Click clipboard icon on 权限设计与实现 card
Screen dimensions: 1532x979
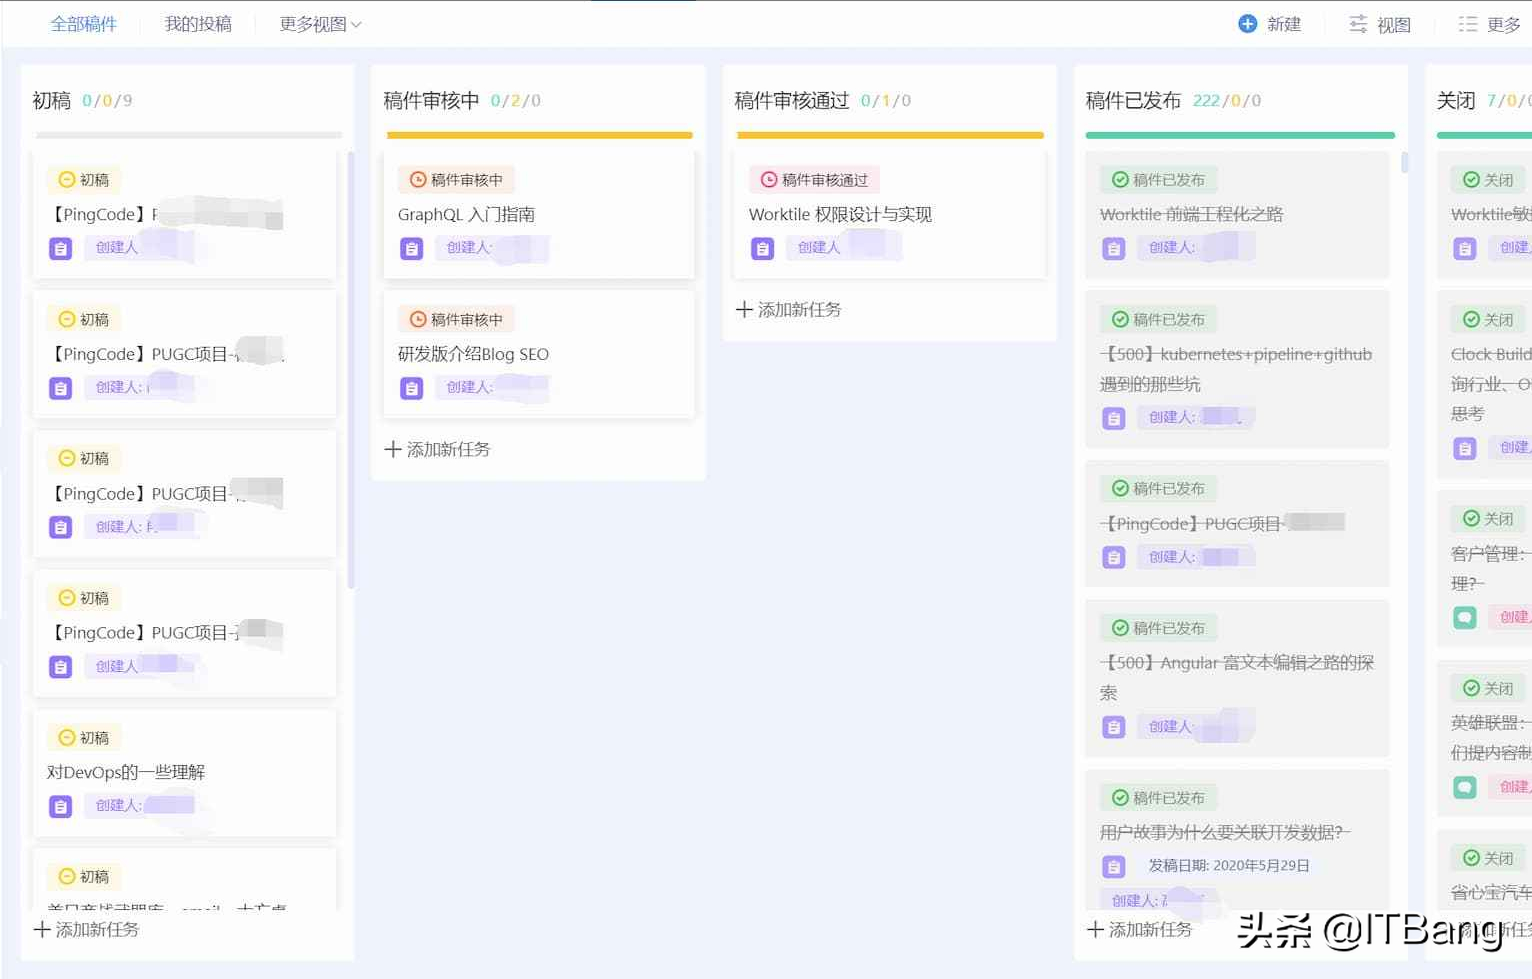763,249
